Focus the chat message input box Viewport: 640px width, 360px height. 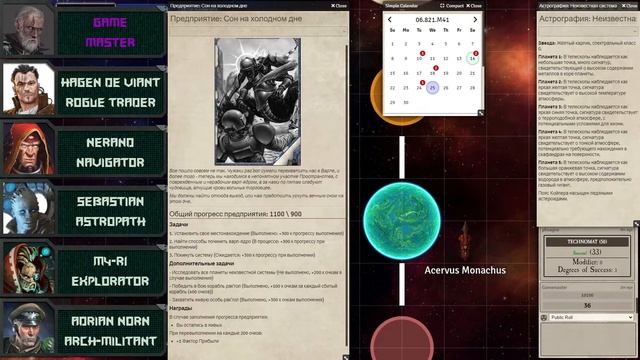(x=587, y=339)
